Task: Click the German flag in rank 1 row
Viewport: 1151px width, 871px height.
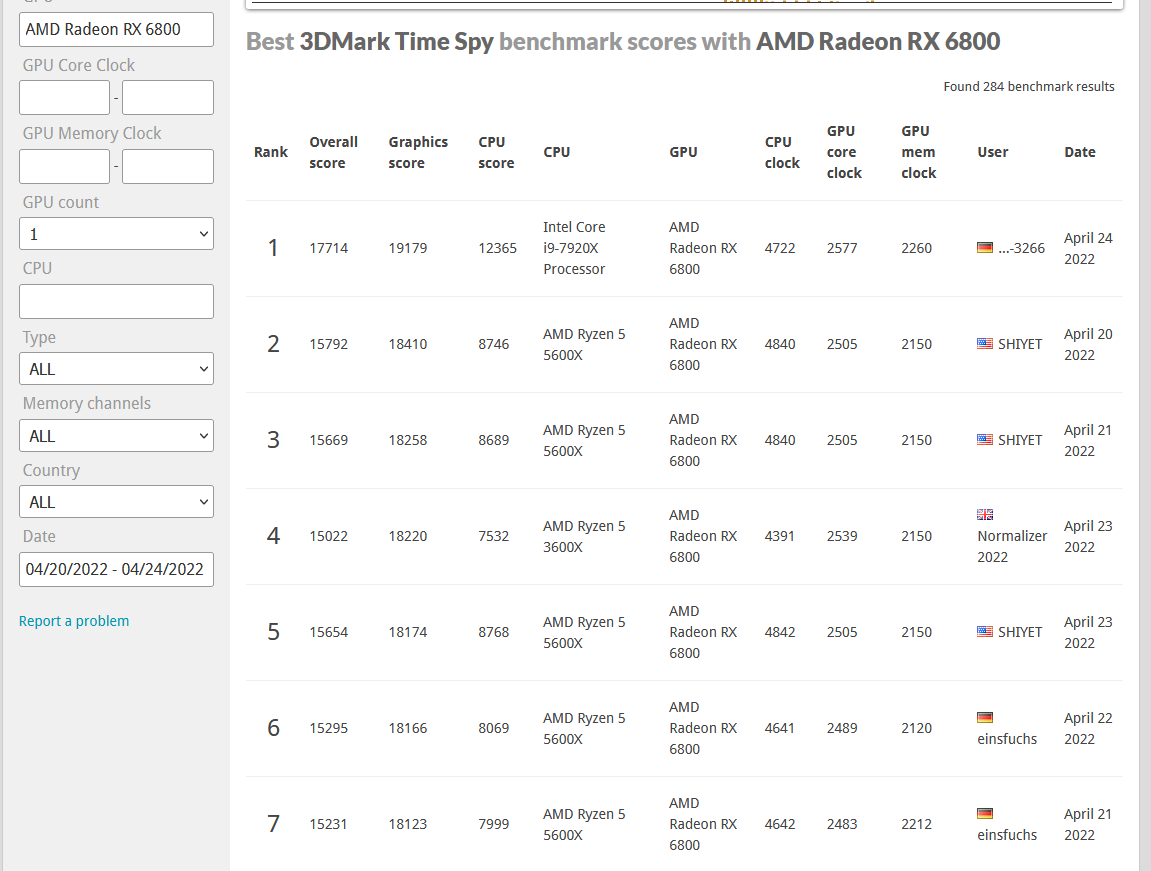Action: tap(984, 247)
